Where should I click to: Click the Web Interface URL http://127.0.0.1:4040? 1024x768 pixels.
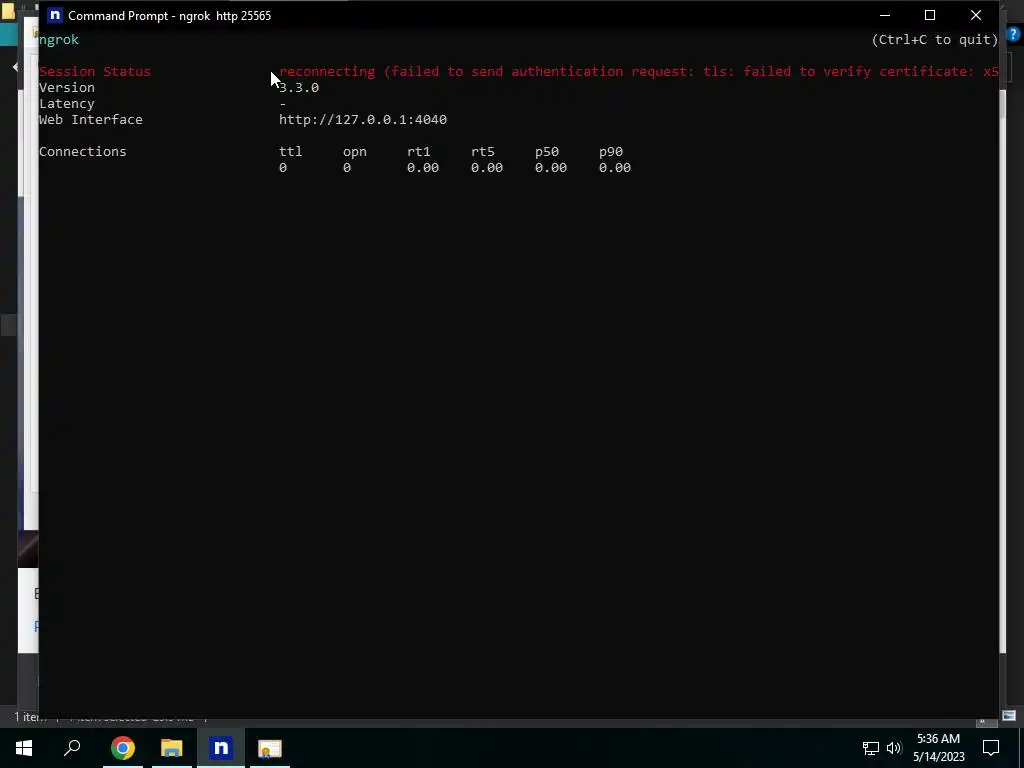(x=362, y=120)
